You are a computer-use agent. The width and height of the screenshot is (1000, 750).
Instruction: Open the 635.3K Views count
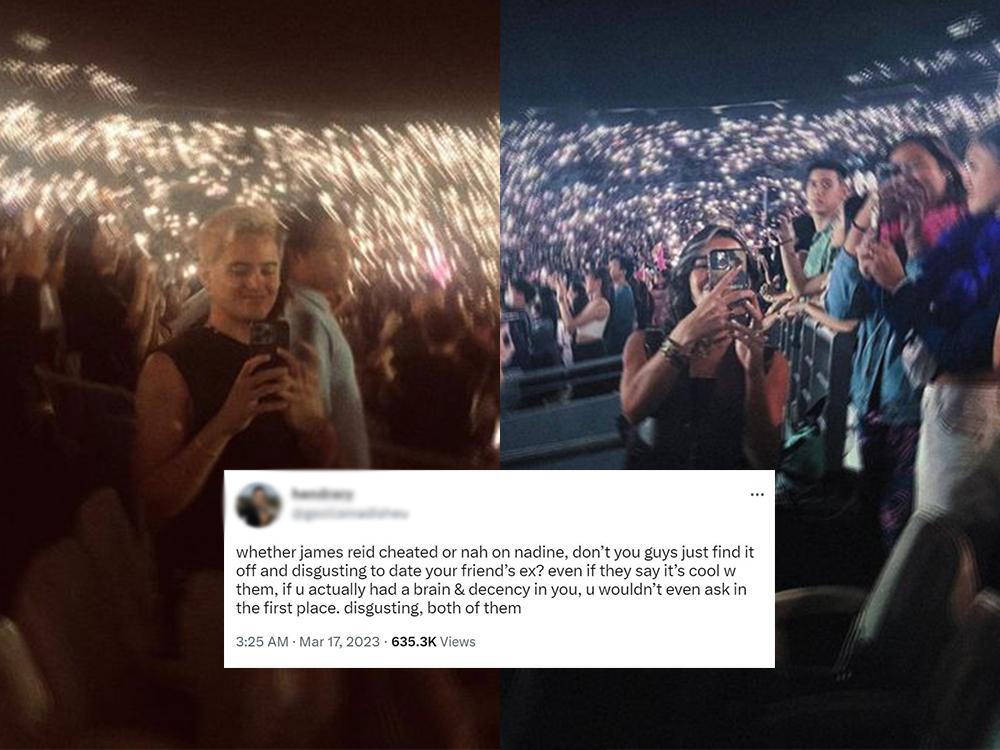433,641
